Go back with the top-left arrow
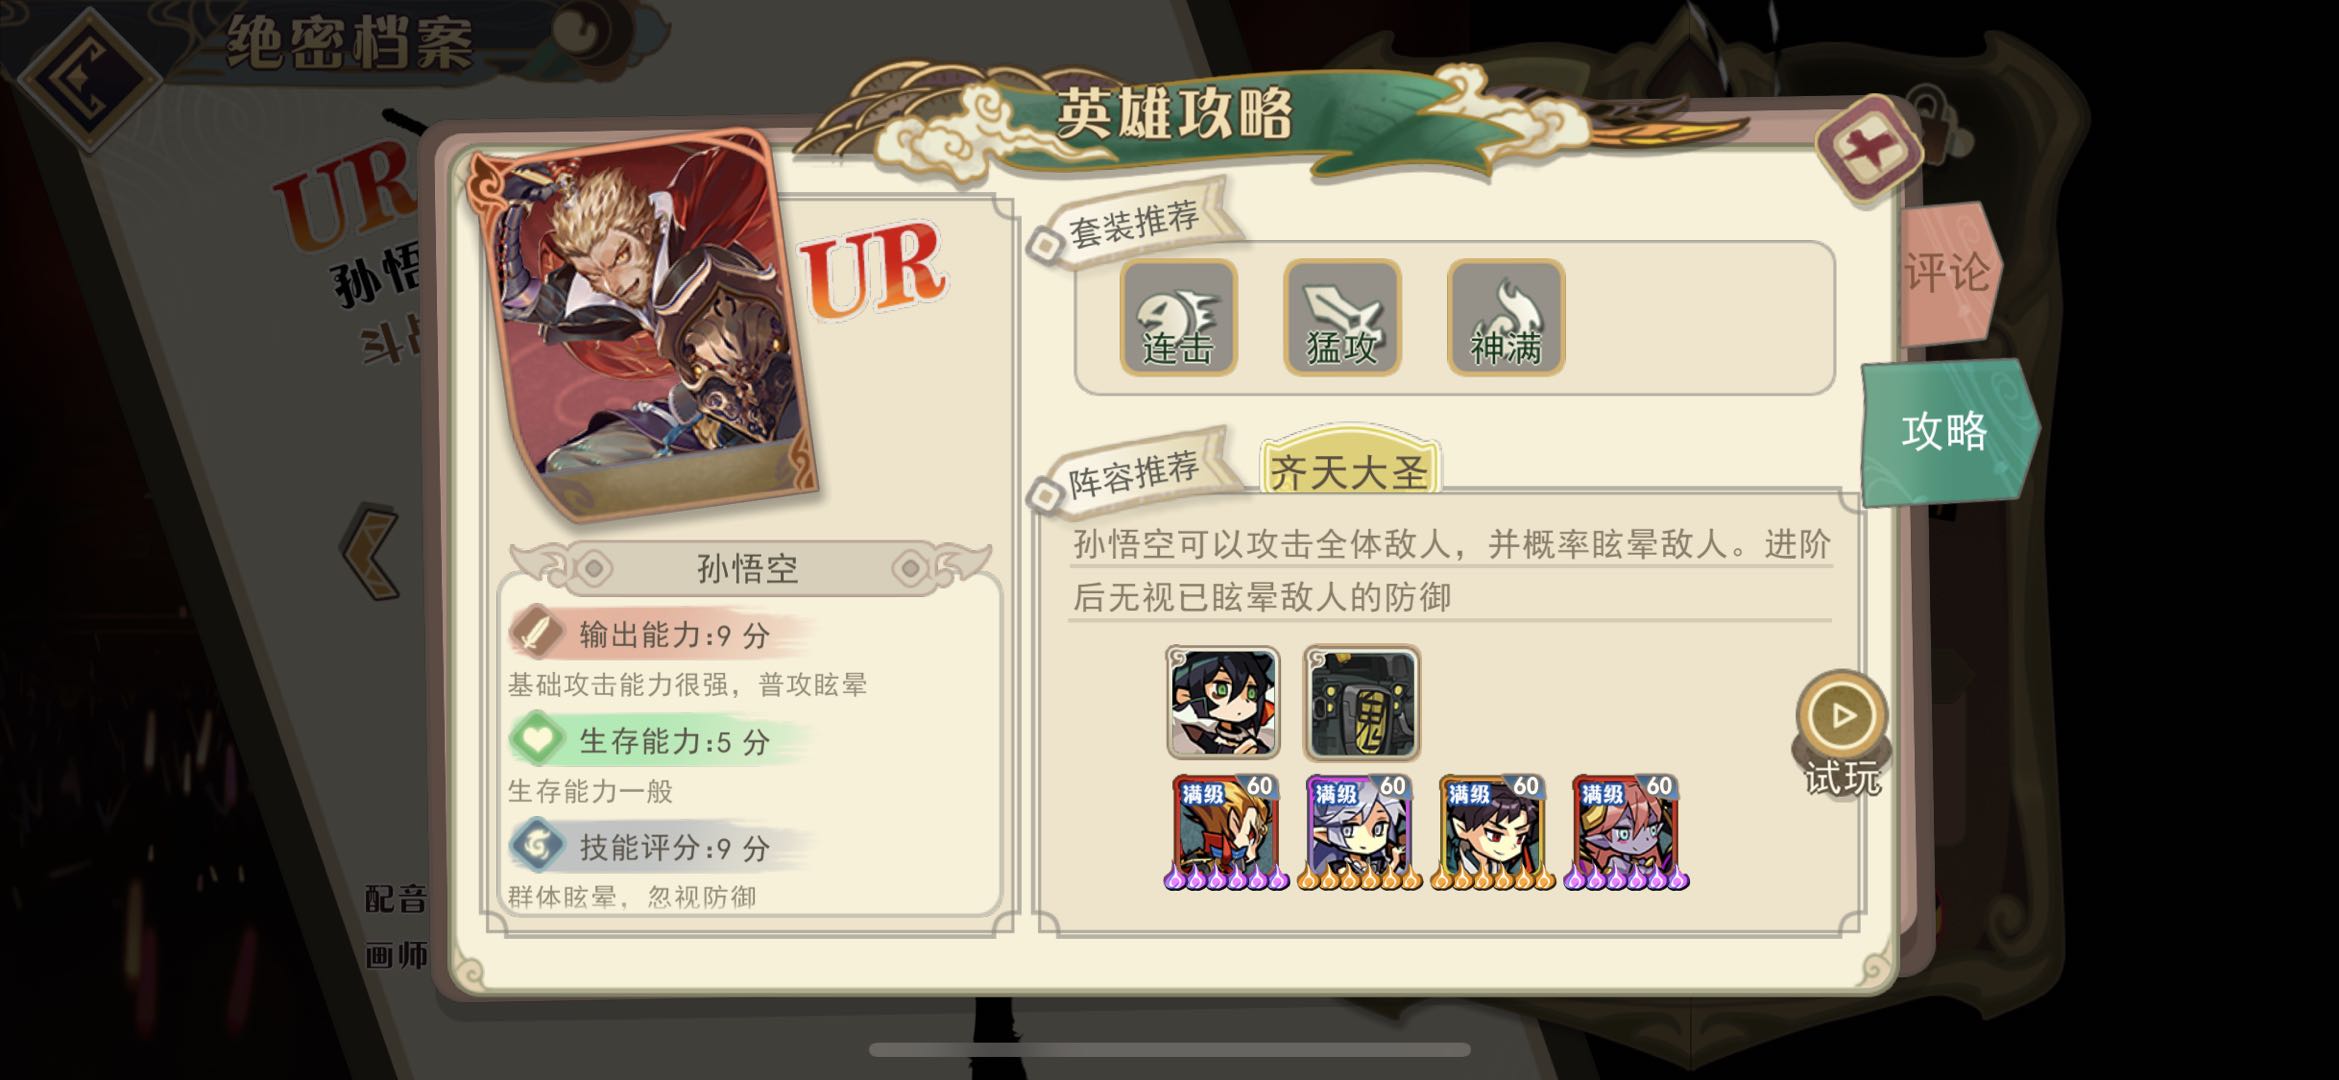Viewport: 2339px width, 1080px height. tap(90, 76)
